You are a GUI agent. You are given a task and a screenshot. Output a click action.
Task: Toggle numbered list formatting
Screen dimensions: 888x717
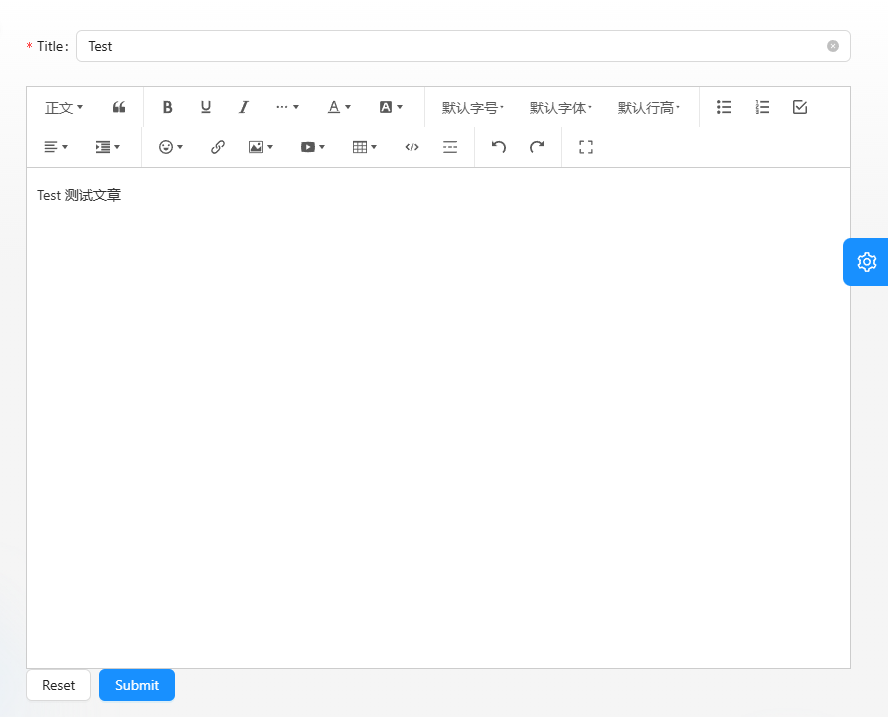762,107
